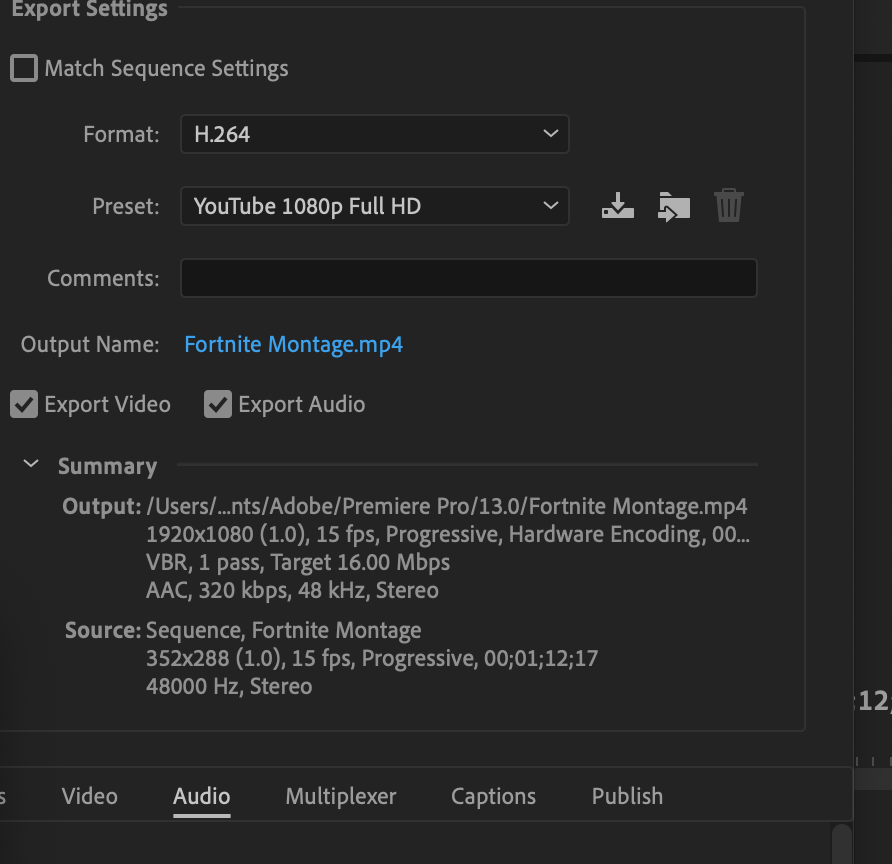Click the Fortnite Montage.mp4 output name link
This screenshot has height=864, width=892.
[x=294, y=345]
